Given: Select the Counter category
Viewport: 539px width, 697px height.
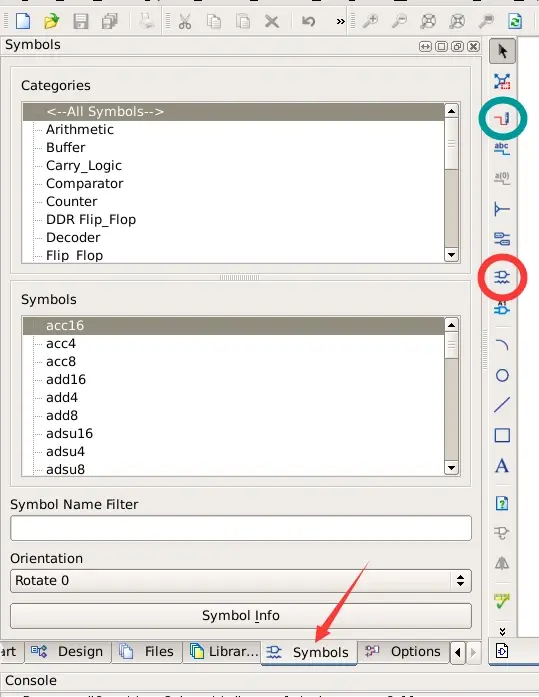Looking at the screenshot, I should (72, 201).
